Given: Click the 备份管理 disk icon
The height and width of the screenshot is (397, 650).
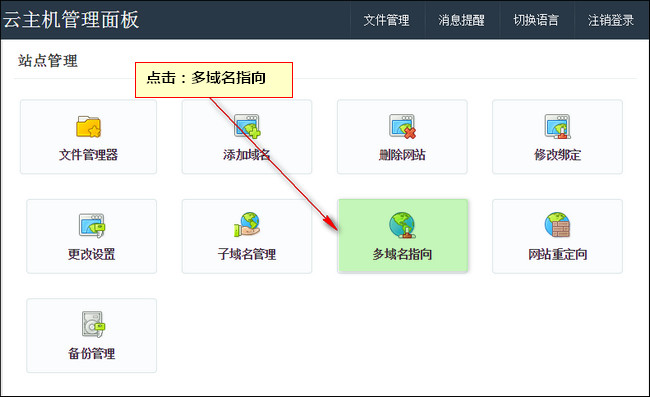Looking at the screenshot, I should [x=93, y=324].
